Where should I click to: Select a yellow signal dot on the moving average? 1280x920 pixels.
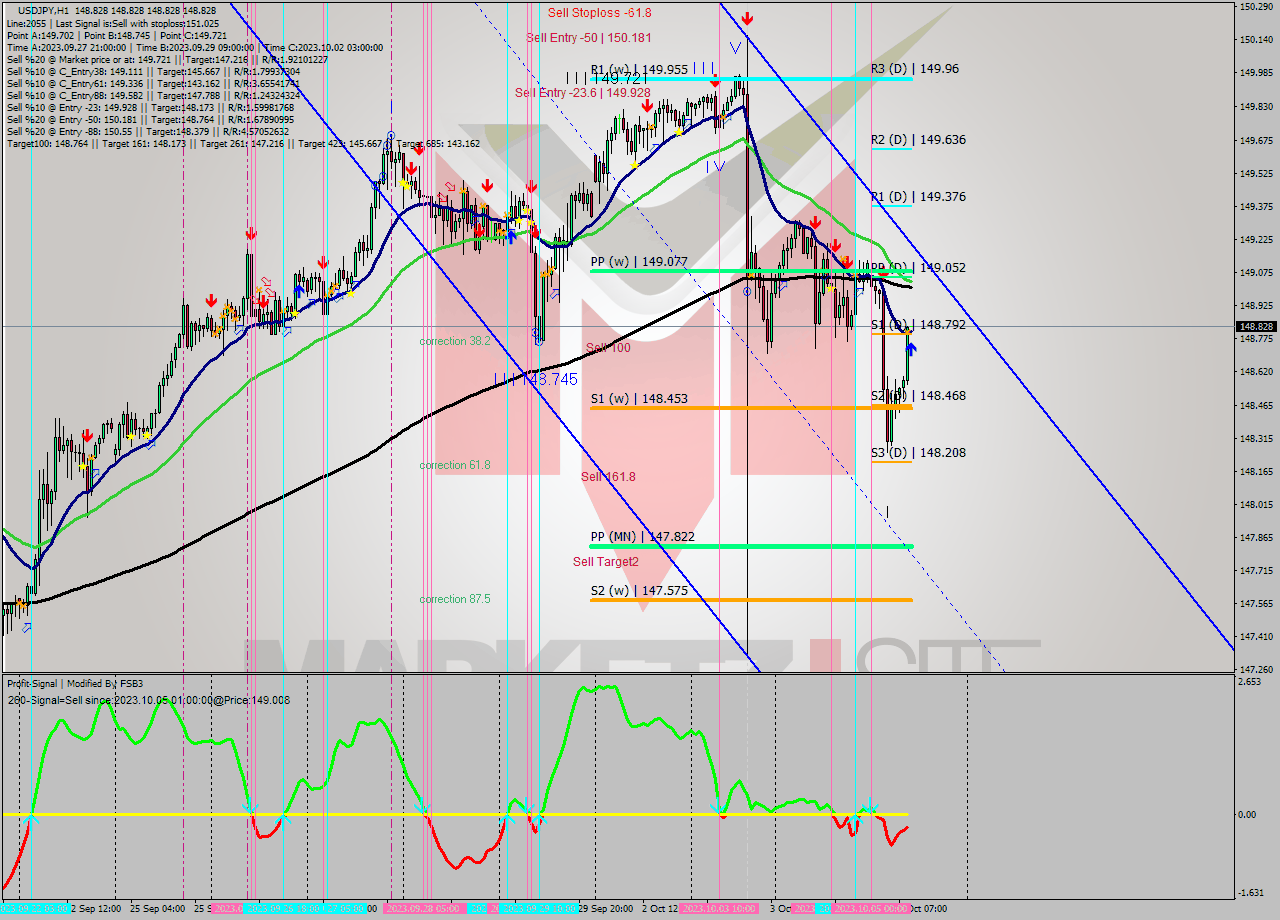[679, 133]
